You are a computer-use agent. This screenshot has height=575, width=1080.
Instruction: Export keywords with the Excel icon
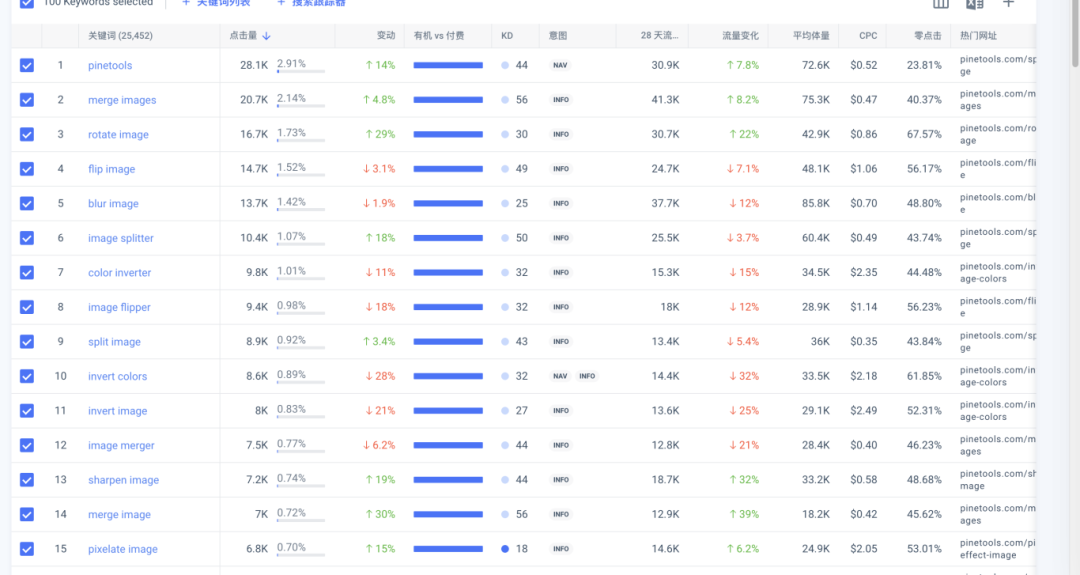point(974,4)
